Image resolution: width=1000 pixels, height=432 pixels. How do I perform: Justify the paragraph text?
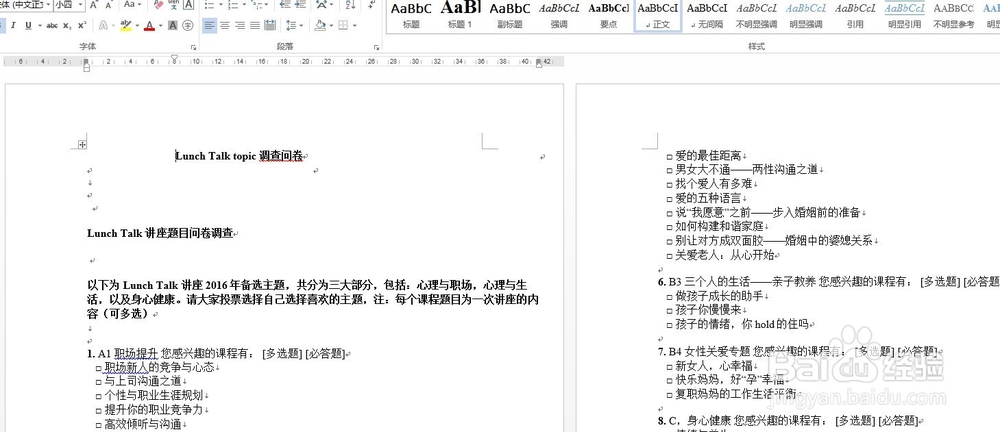coord(254,26)
